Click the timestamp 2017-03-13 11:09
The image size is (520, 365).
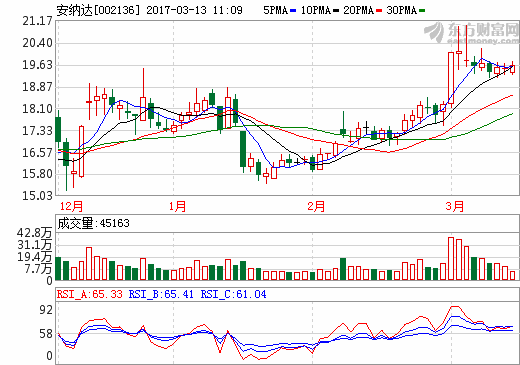(194, 10)
